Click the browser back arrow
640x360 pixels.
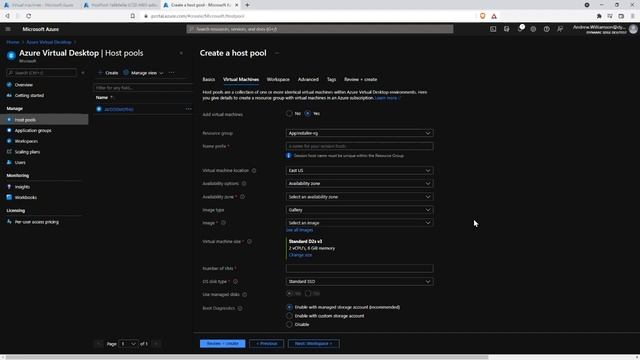click(x=7, y=16)
